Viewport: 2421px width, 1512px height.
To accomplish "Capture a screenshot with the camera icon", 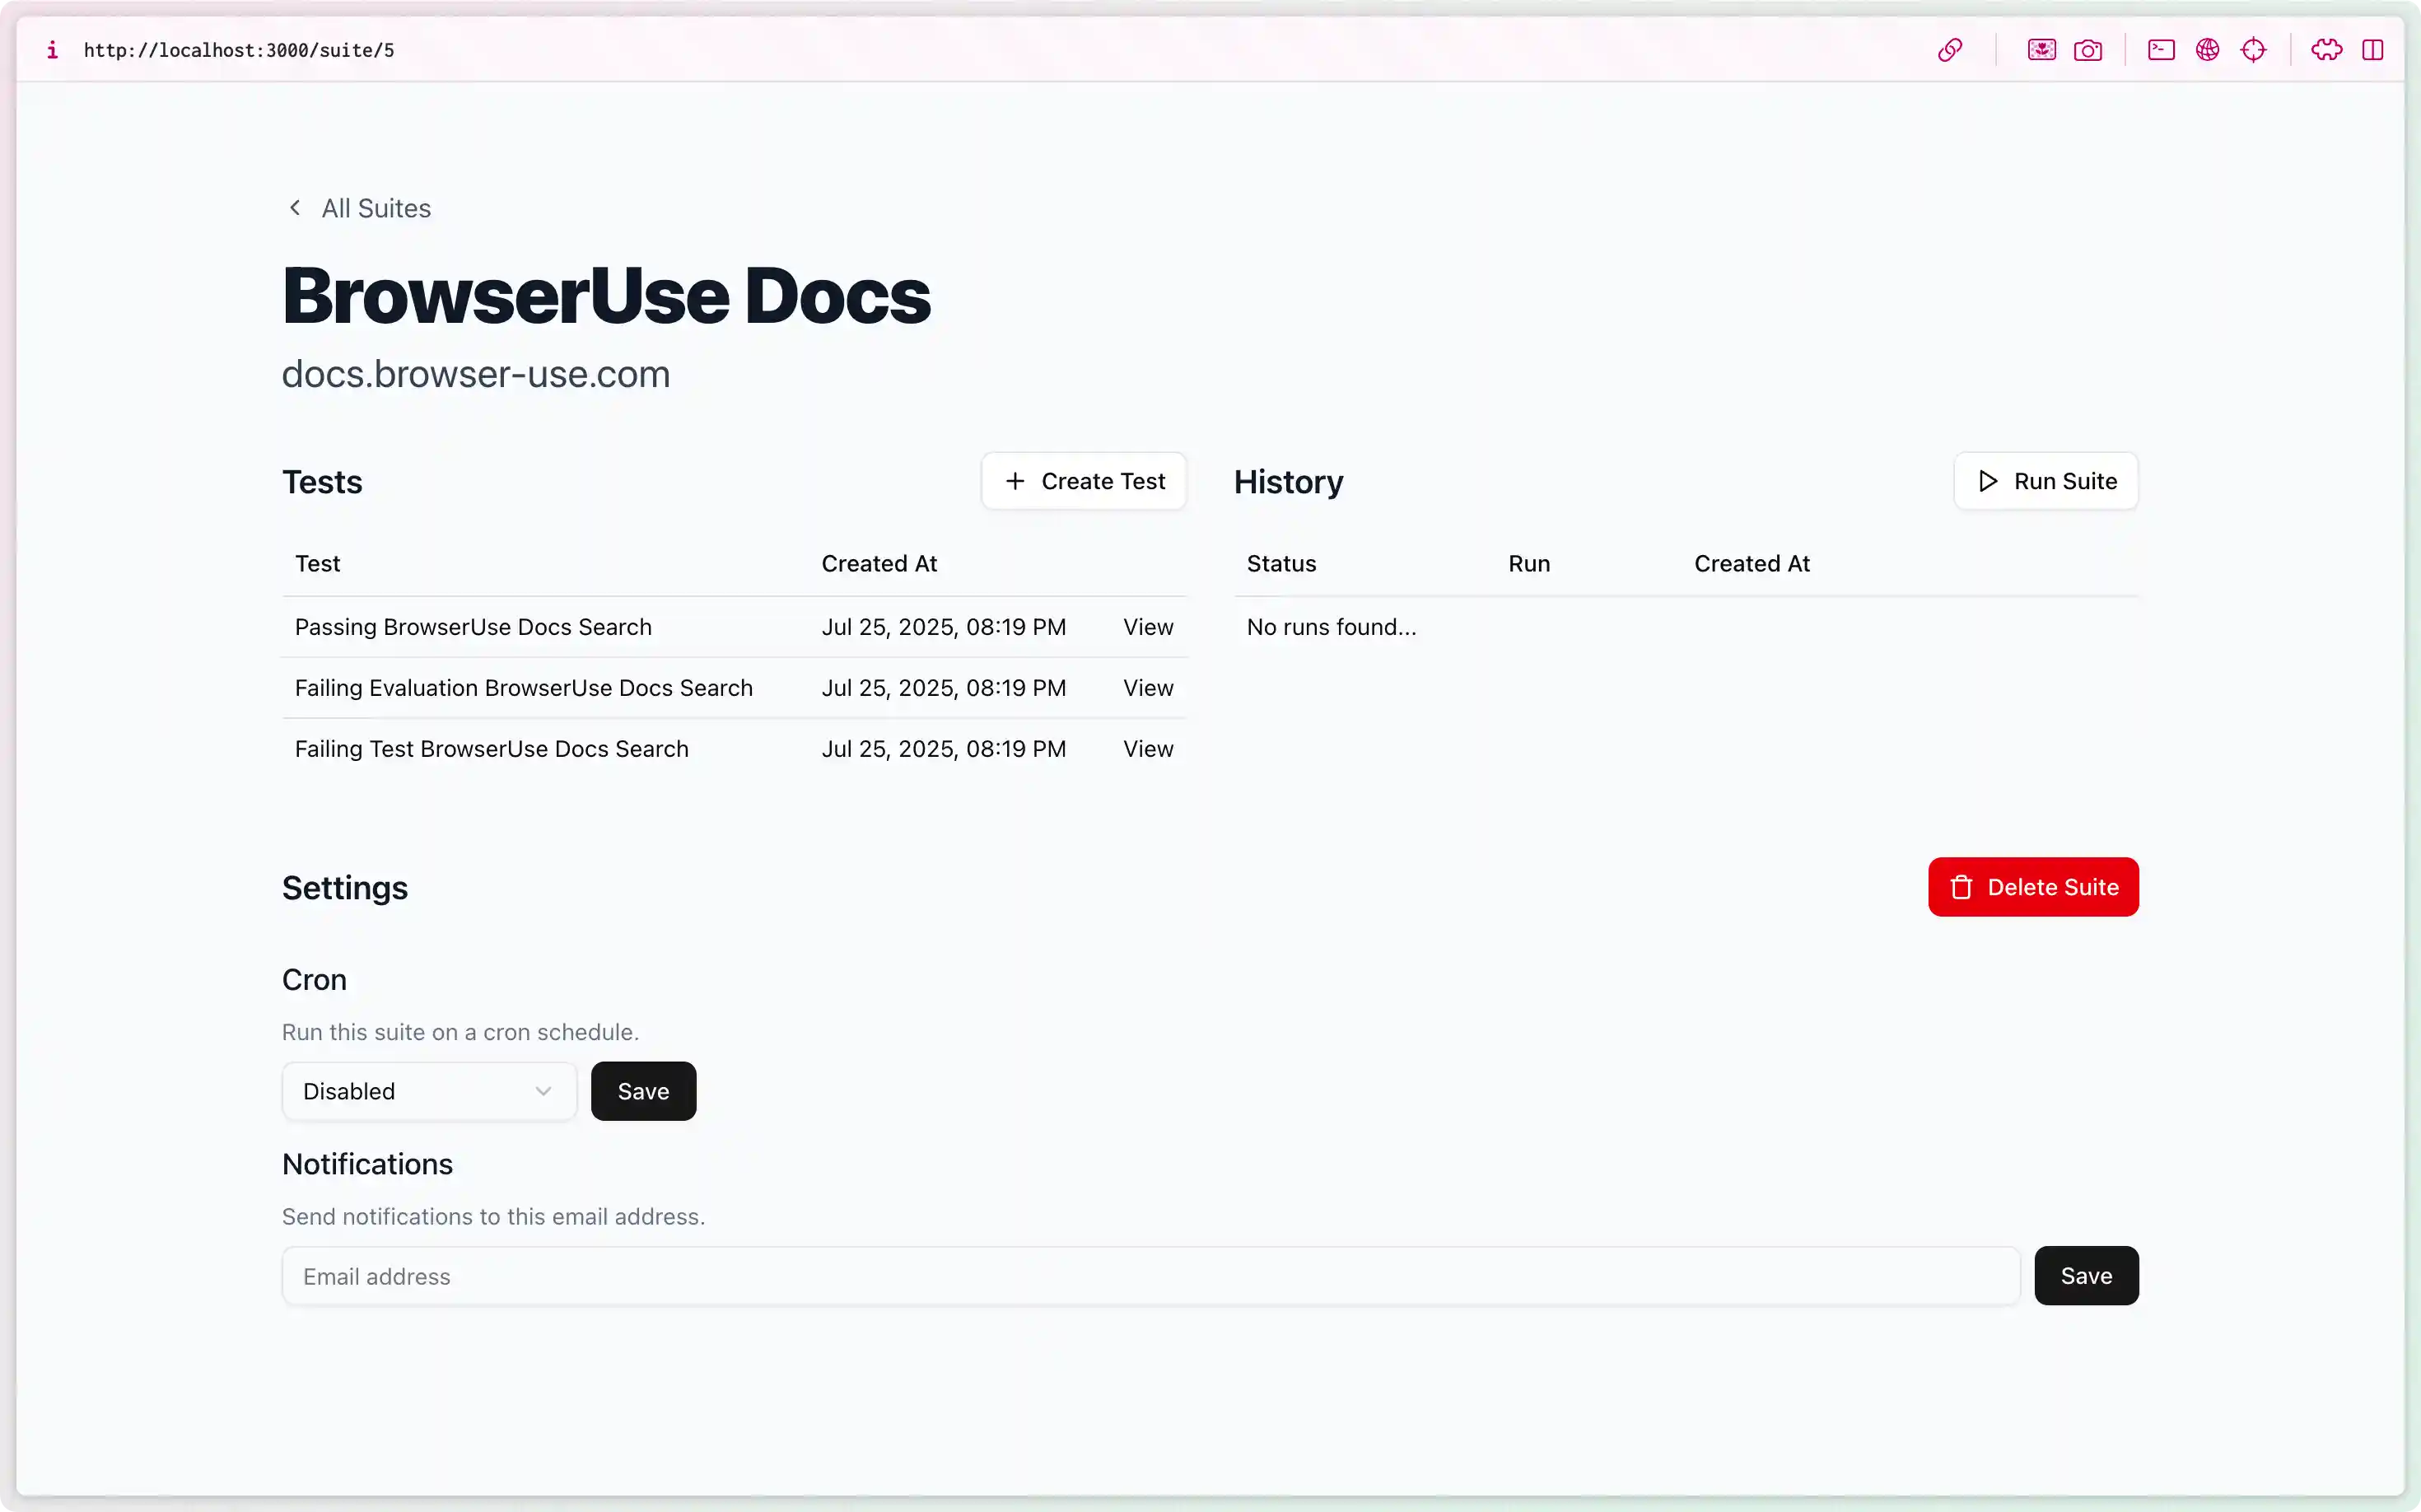I will pos(2089,49).
